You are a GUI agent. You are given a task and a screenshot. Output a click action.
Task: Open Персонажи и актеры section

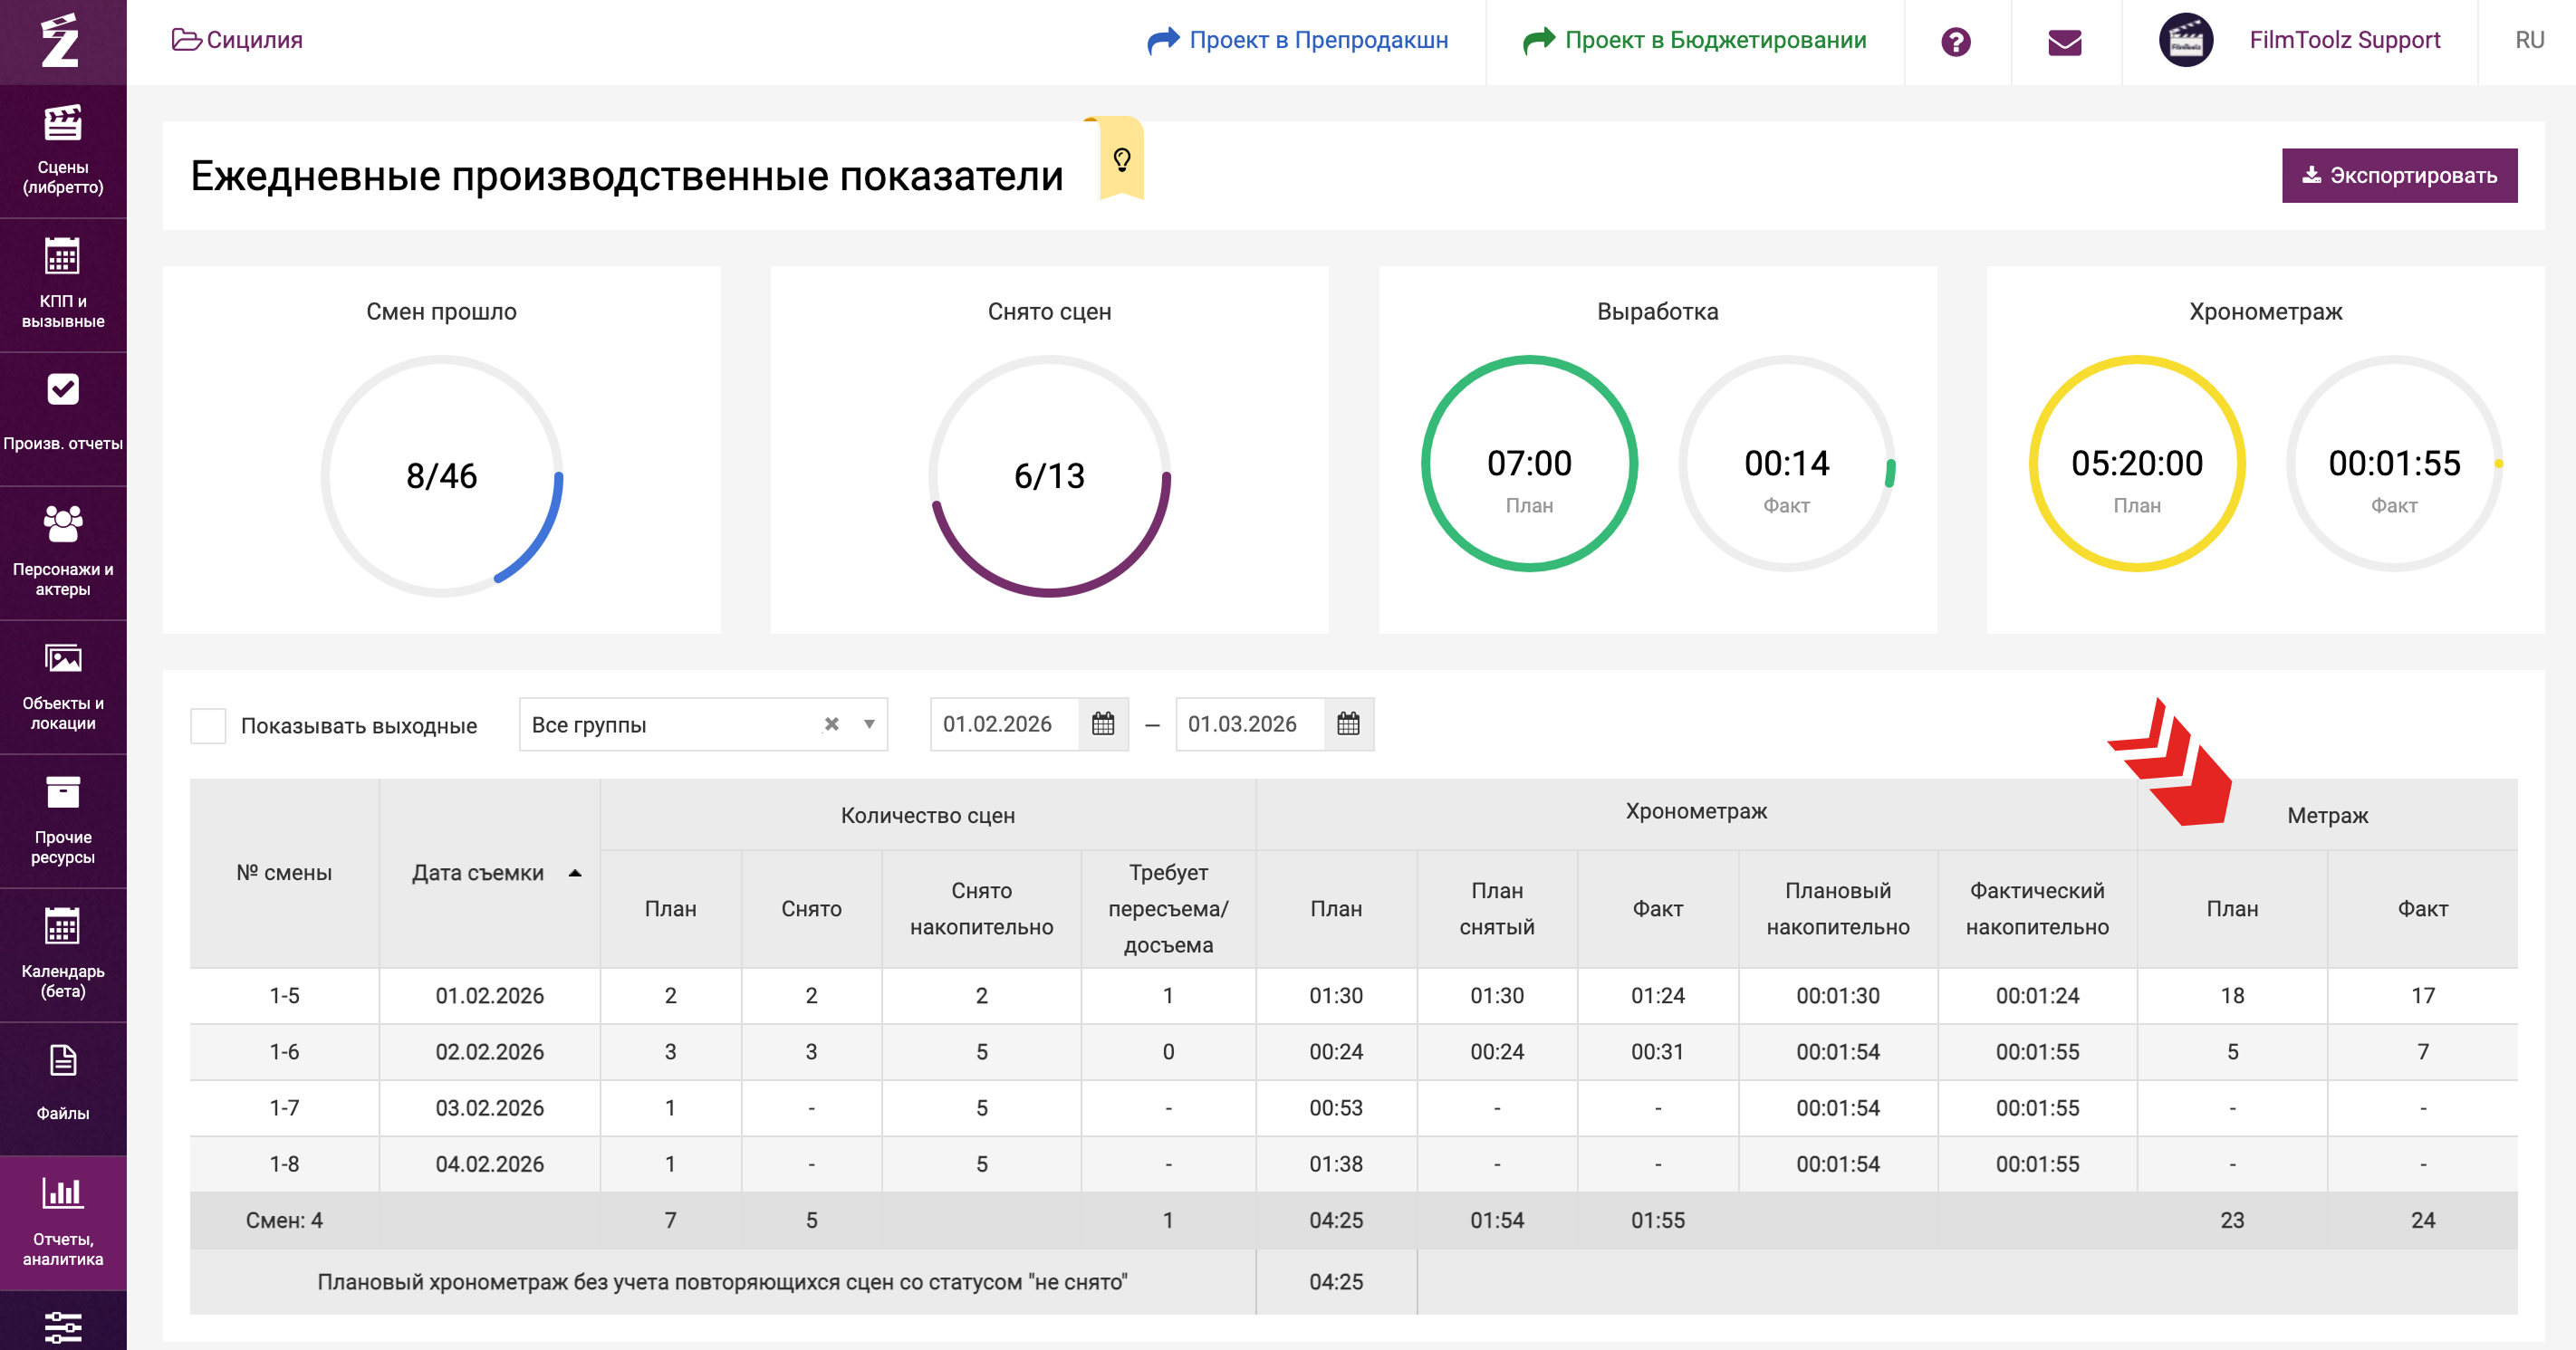pyautogui.click(x=62, y=551)
